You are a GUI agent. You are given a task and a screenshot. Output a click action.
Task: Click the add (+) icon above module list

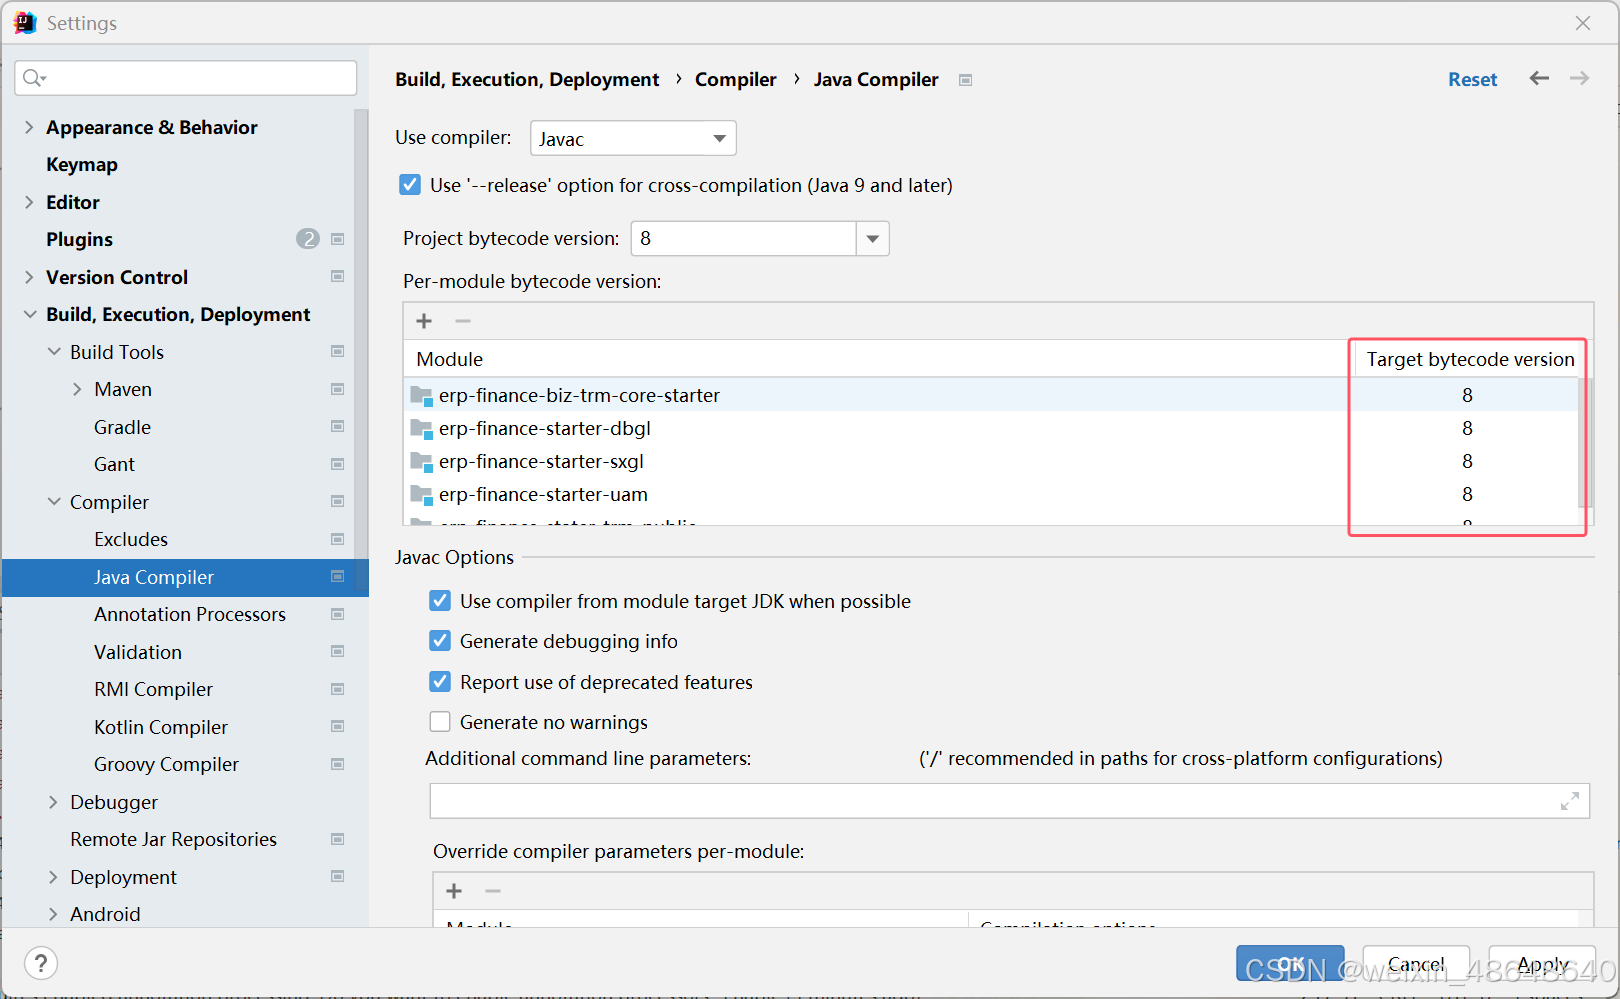[x=424, y=320]
